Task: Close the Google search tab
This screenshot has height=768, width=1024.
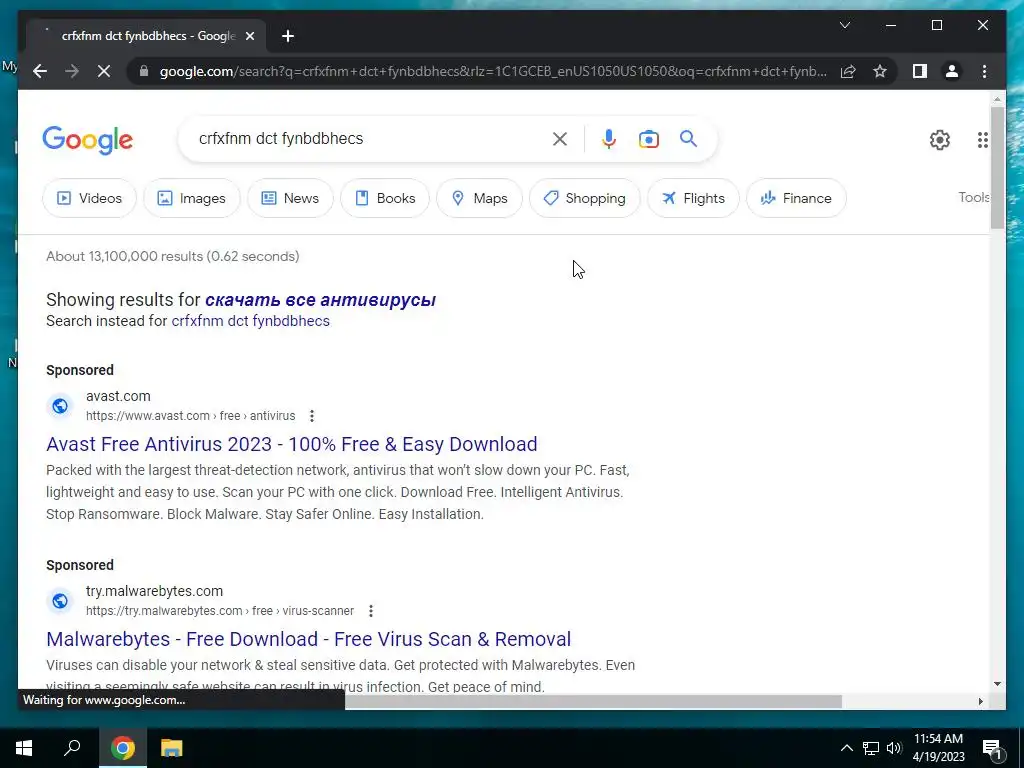Action: click(x=249, y=36)
